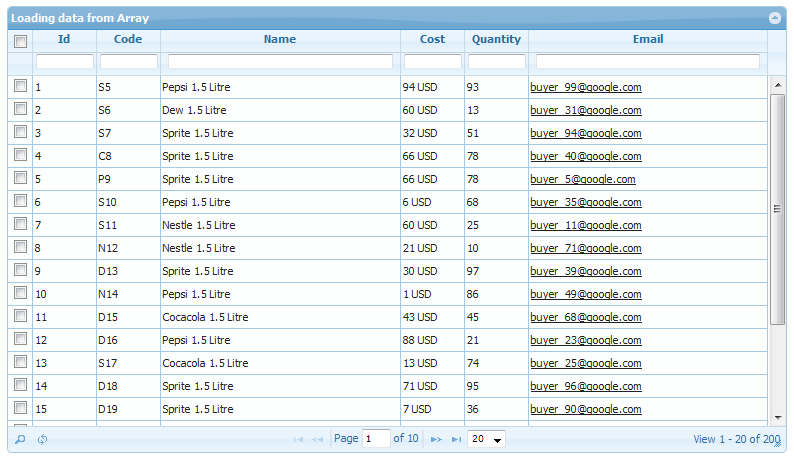The height and width of the screenshot is (459, 794).
Task: Click the search magnifier icon in pager
Action: (20, 439)
